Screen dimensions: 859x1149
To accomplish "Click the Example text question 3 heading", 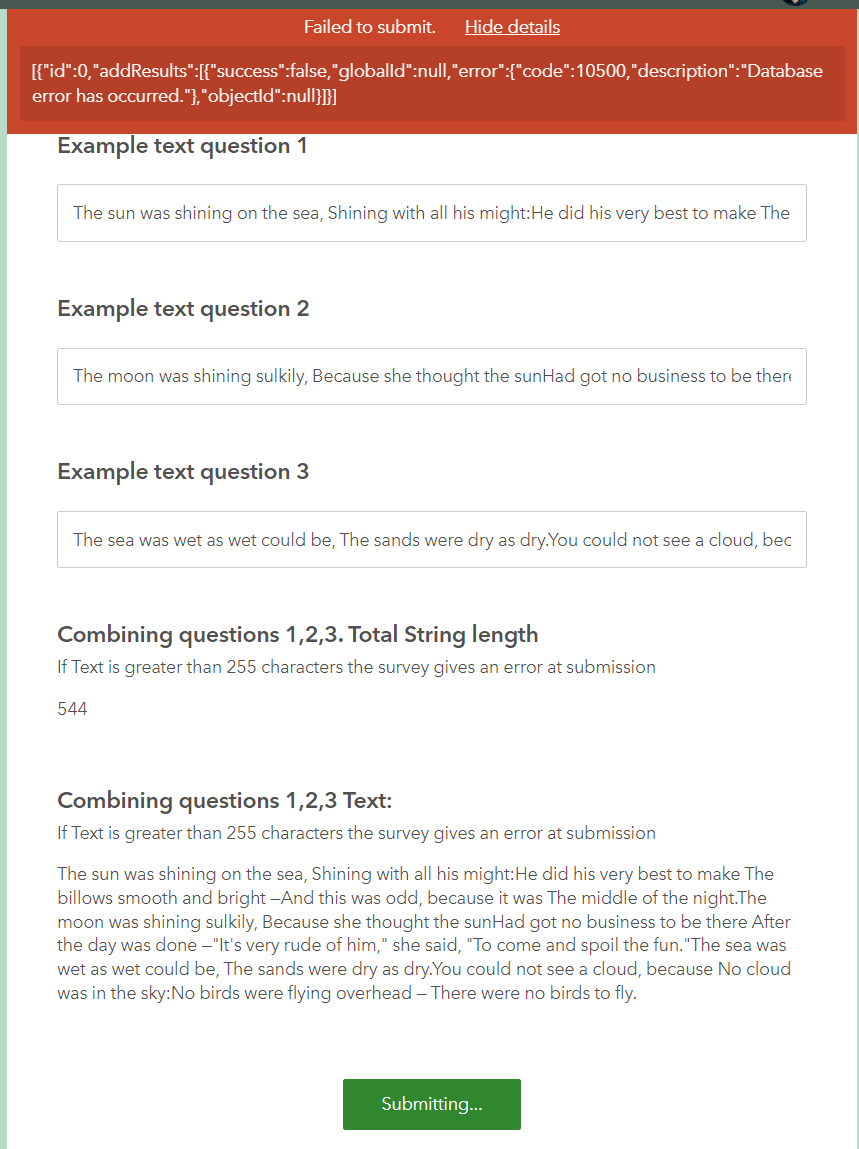I will point(181,471).
